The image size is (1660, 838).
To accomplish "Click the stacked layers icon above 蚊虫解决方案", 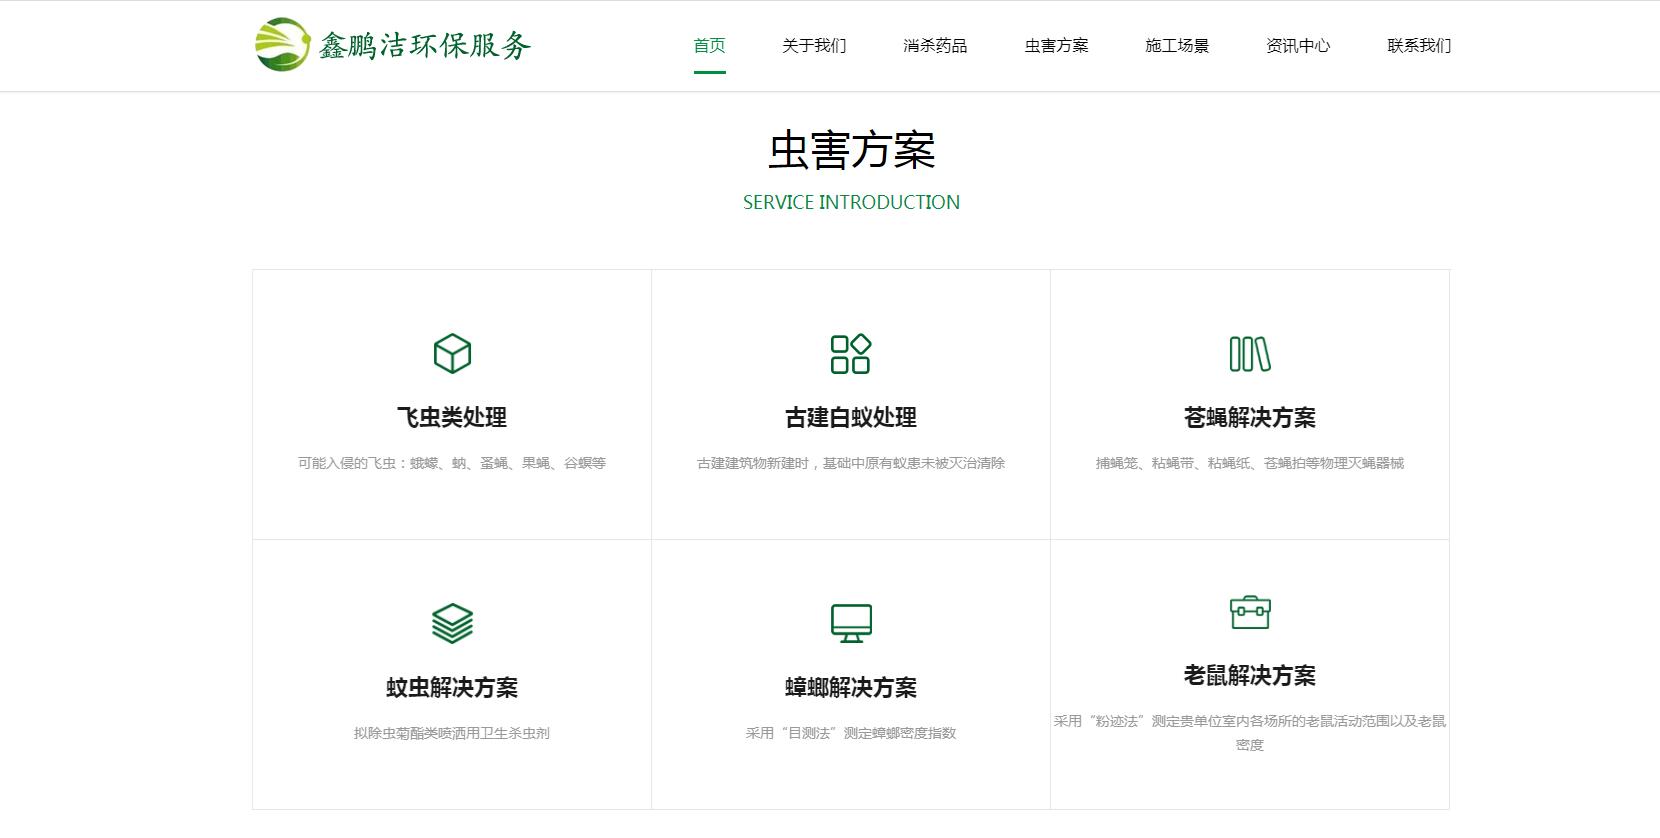I will click(x=452, y=624).
